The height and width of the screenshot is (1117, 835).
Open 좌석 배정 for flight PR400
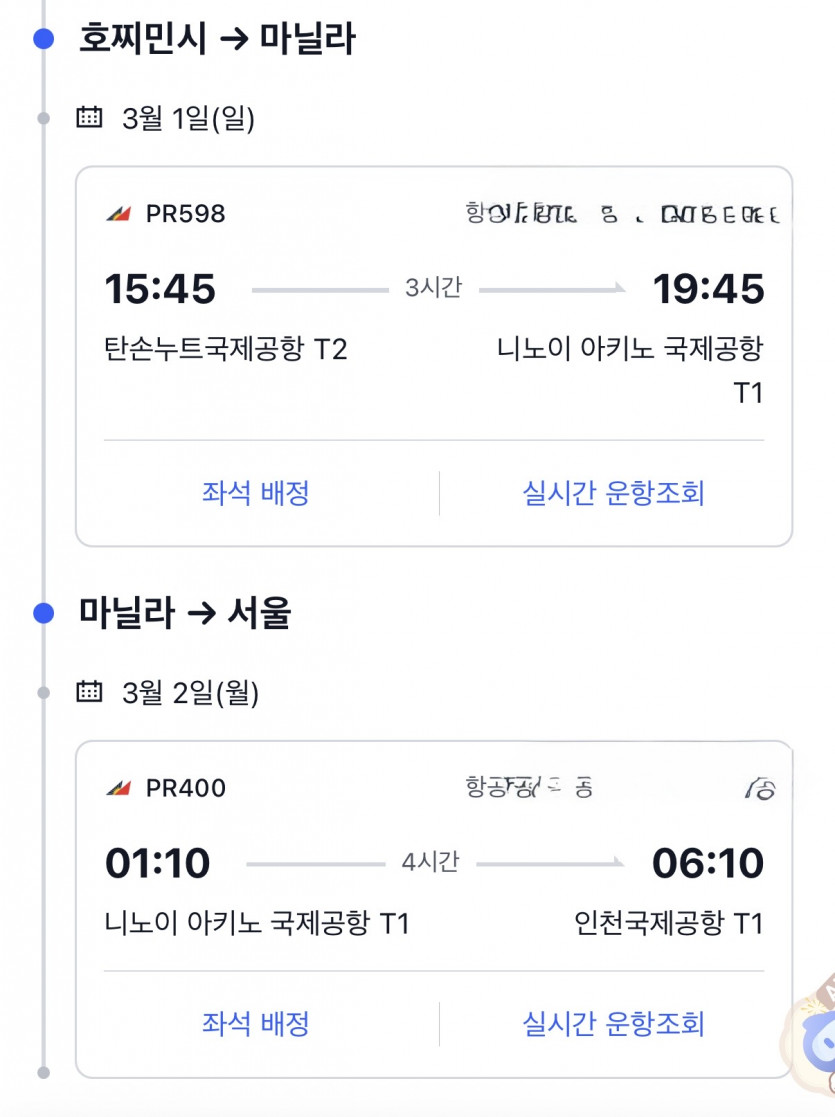256,1023
